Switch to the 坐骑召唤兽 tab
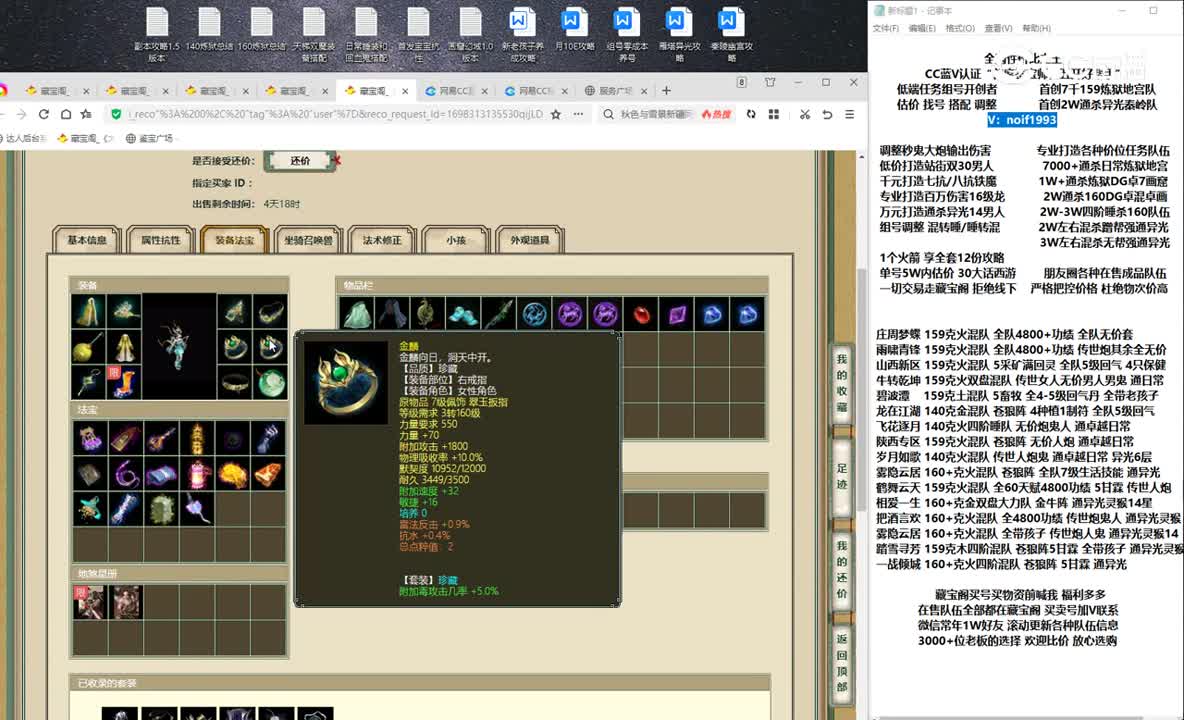 tap(308, 240)
